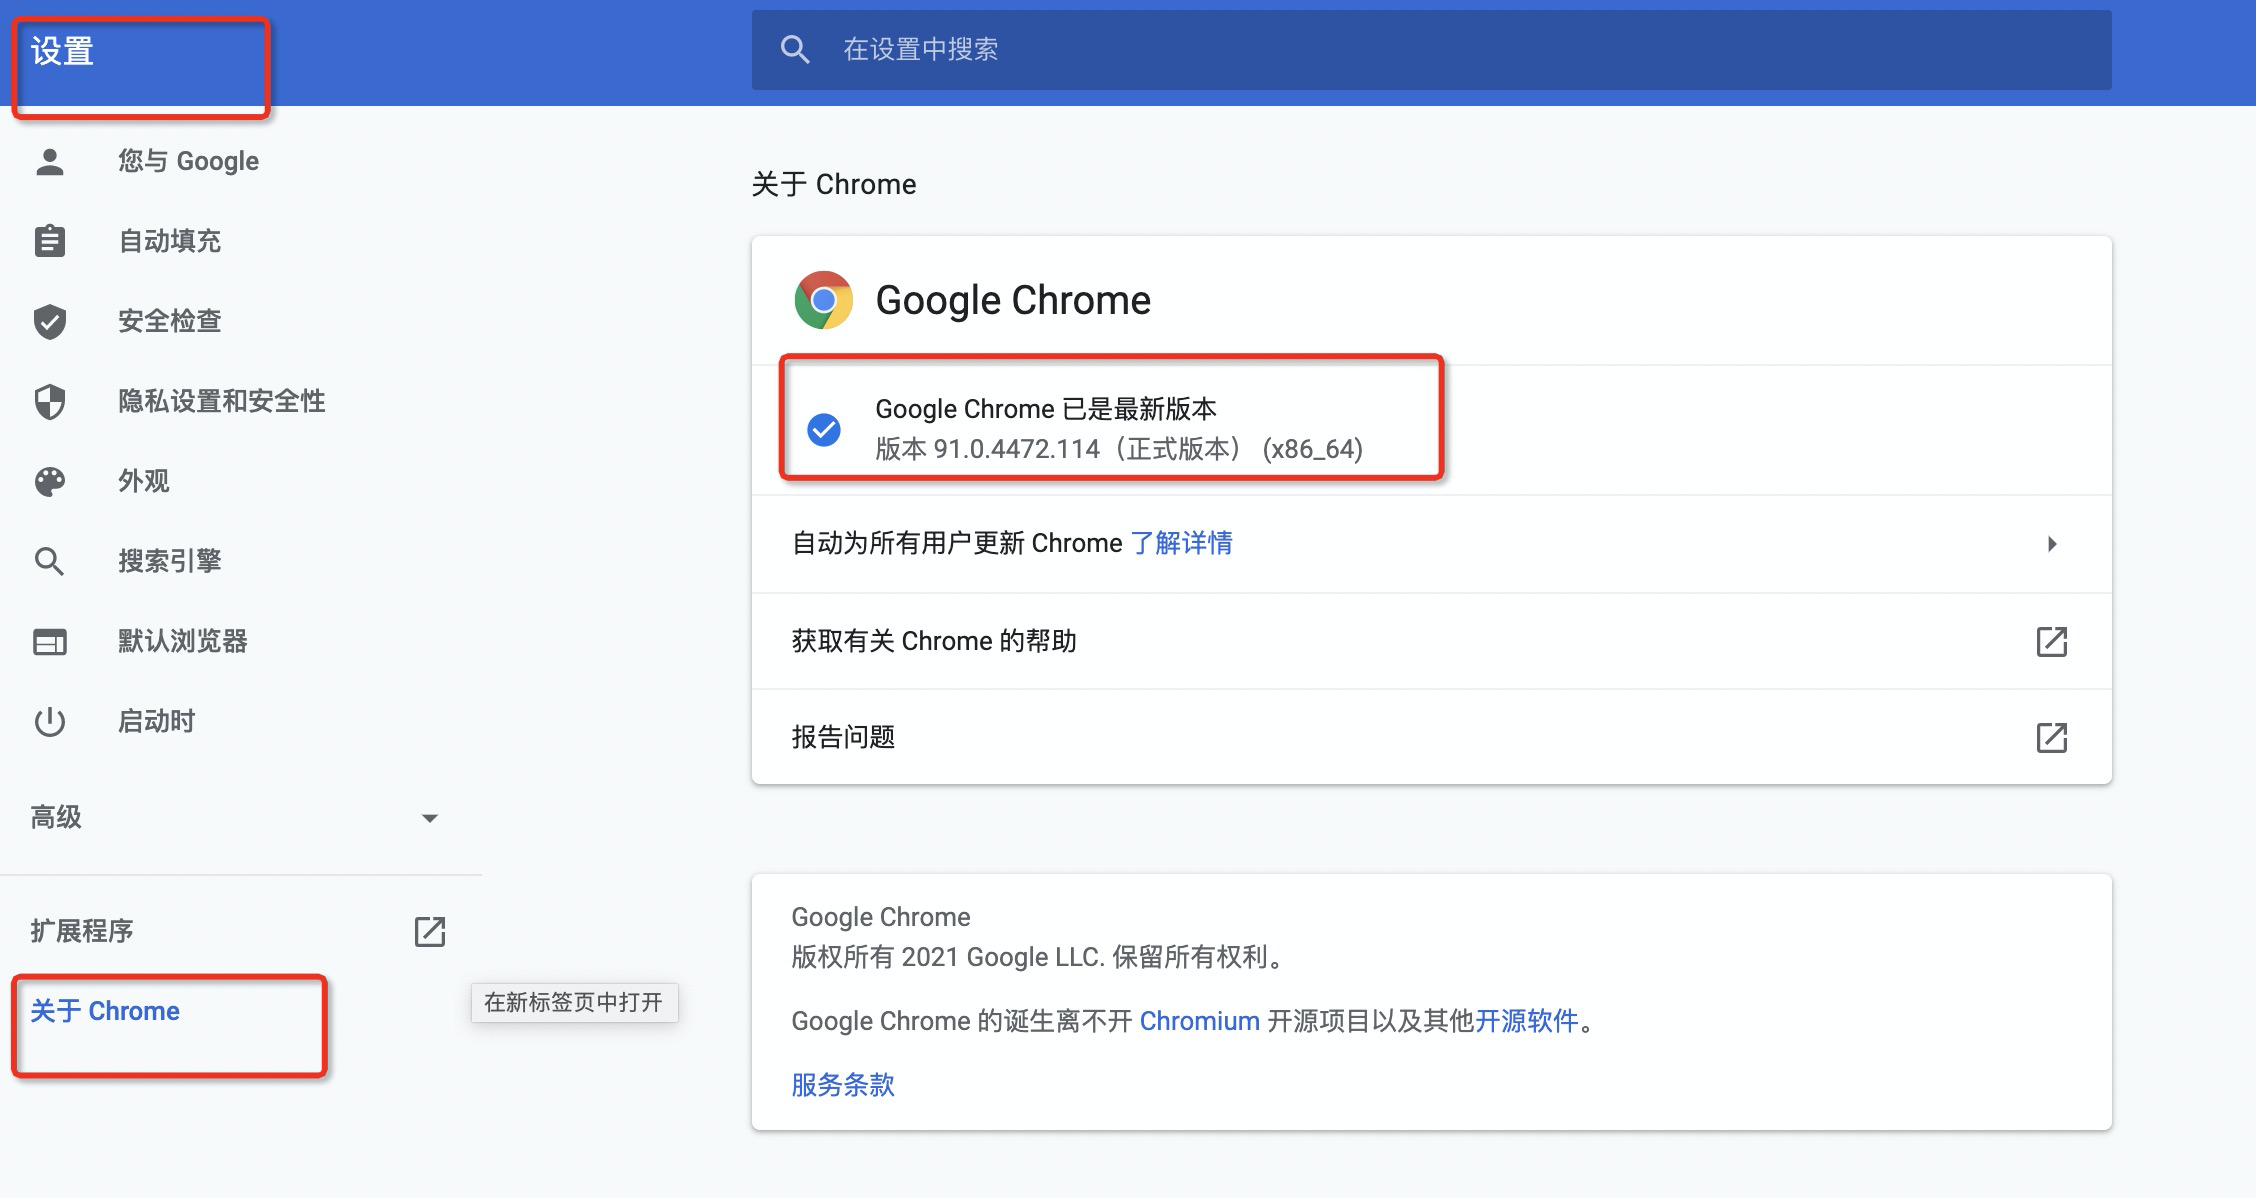Collapse the 高级 section
Screen dimensions: 2256x1198
coord(430,817)
